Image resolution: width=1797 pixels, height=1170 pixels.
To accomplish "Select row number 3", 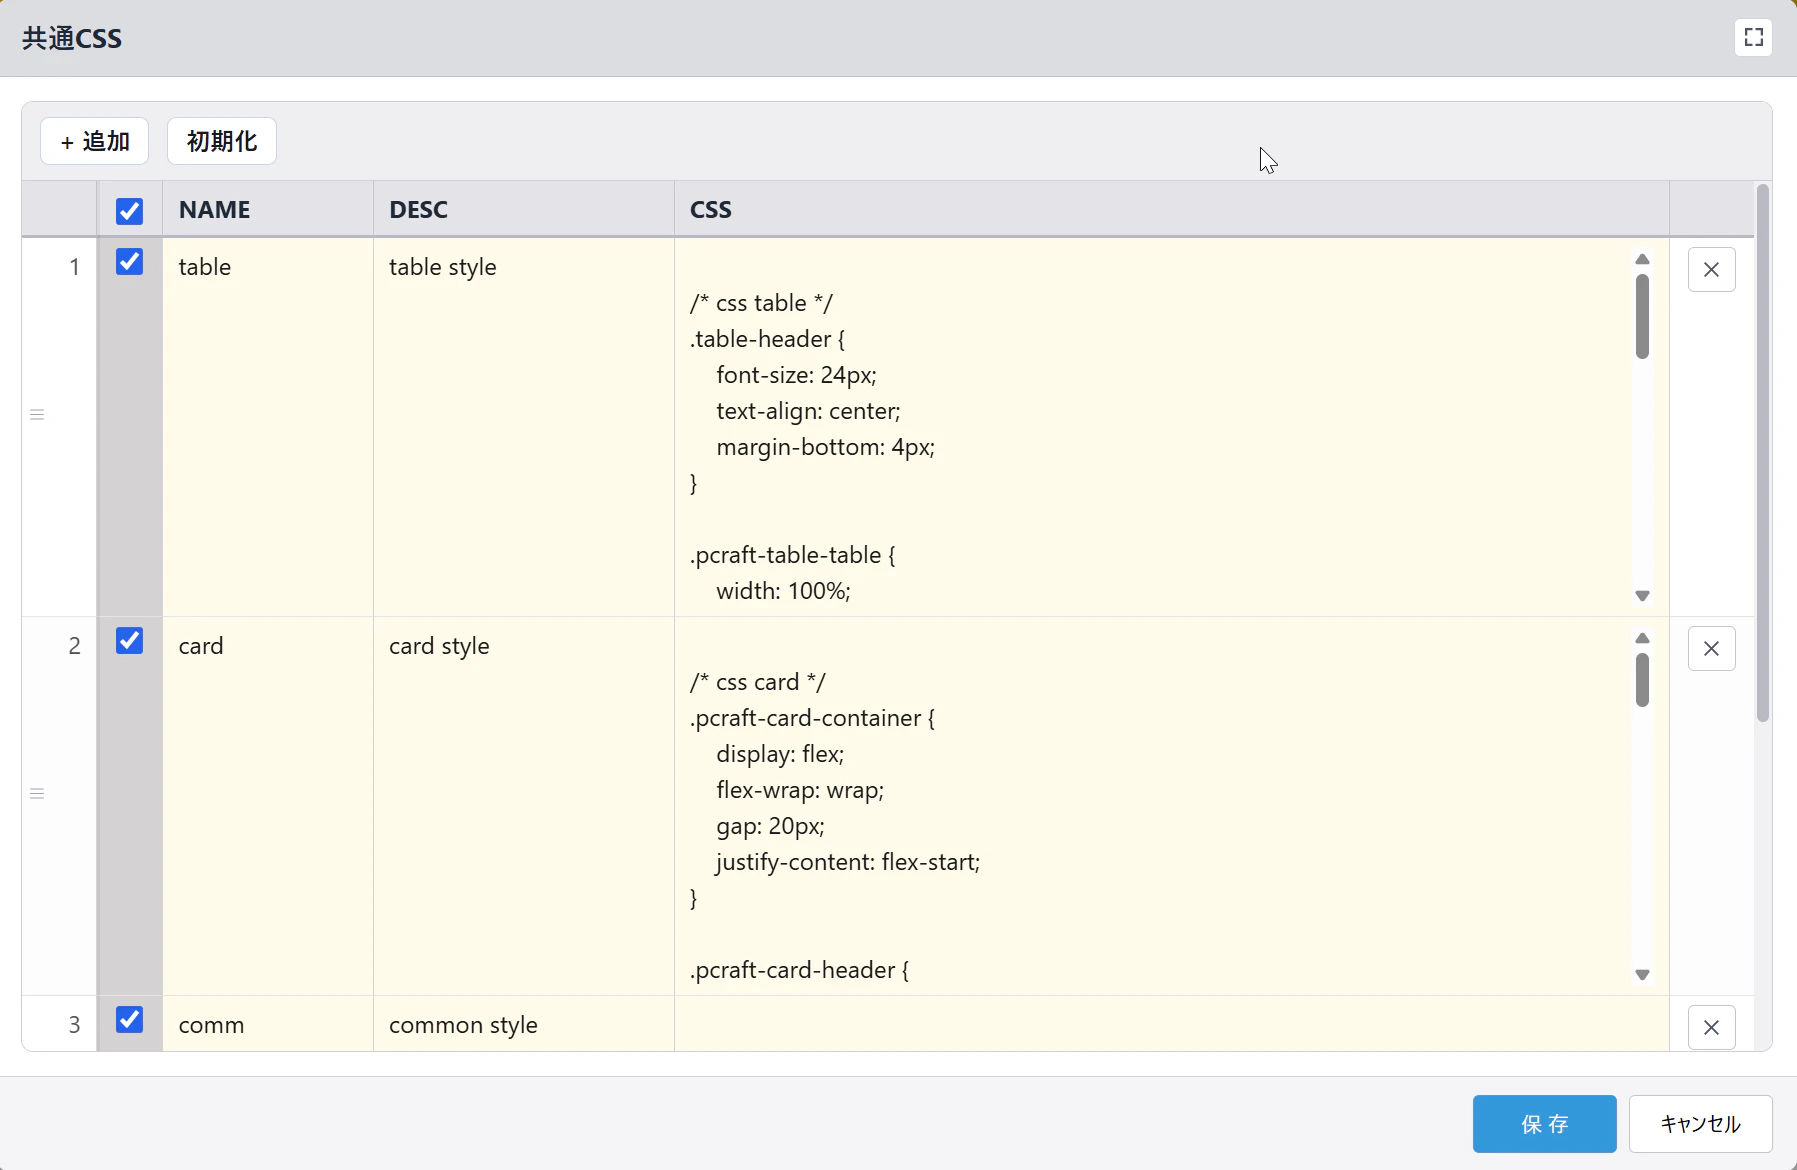I will 74,1025.
